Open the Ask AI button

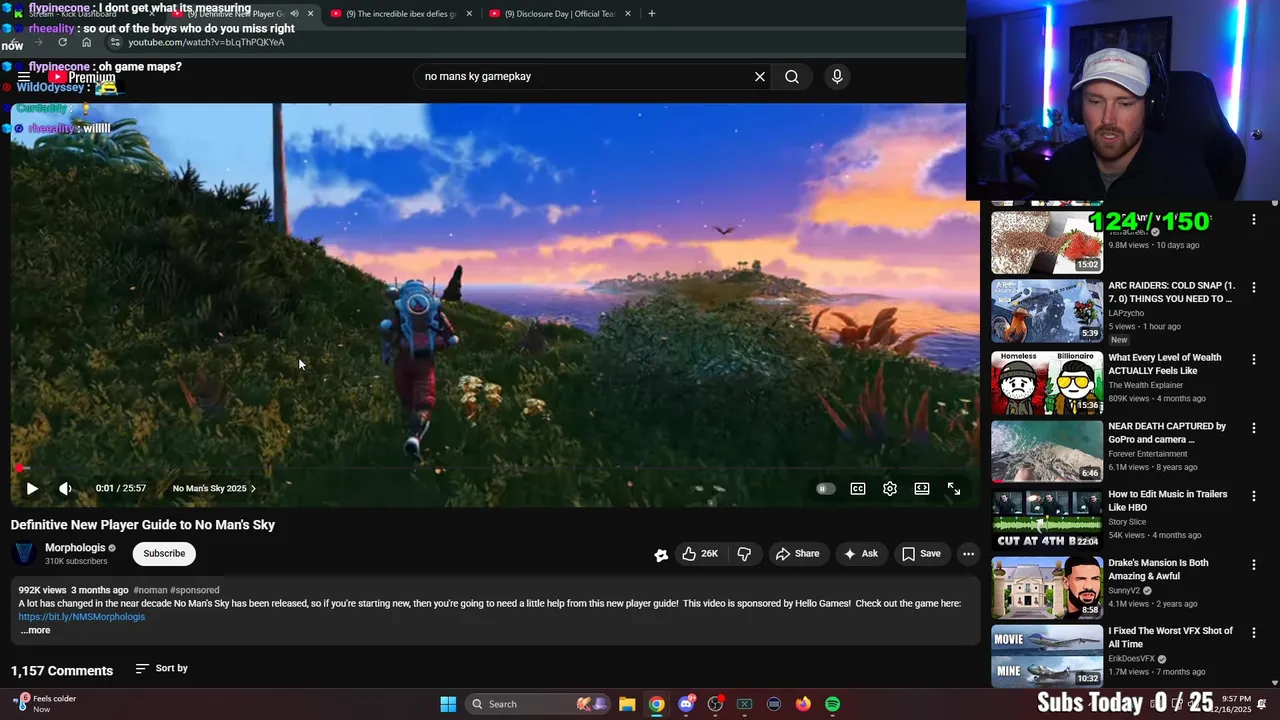[x=860, y=554]
